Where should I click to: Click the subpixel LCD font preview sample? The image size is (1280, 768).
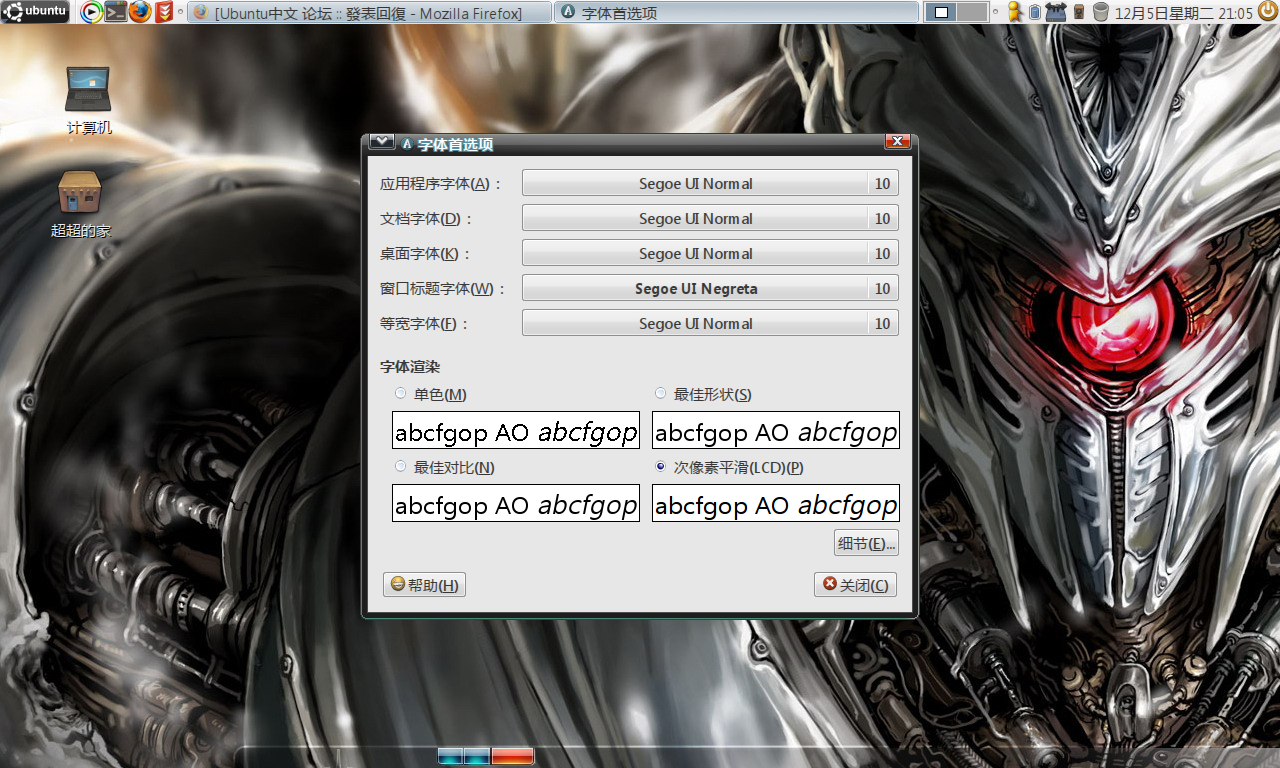[x=776, y=503]
